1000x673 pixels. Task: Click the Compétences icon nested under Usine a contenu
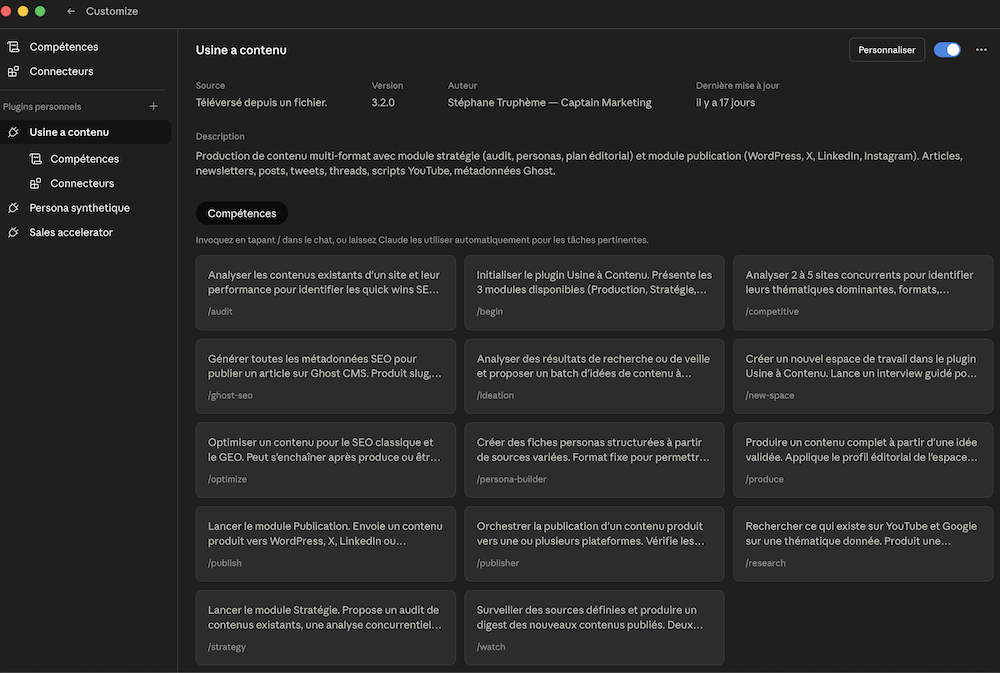[36, 158]
